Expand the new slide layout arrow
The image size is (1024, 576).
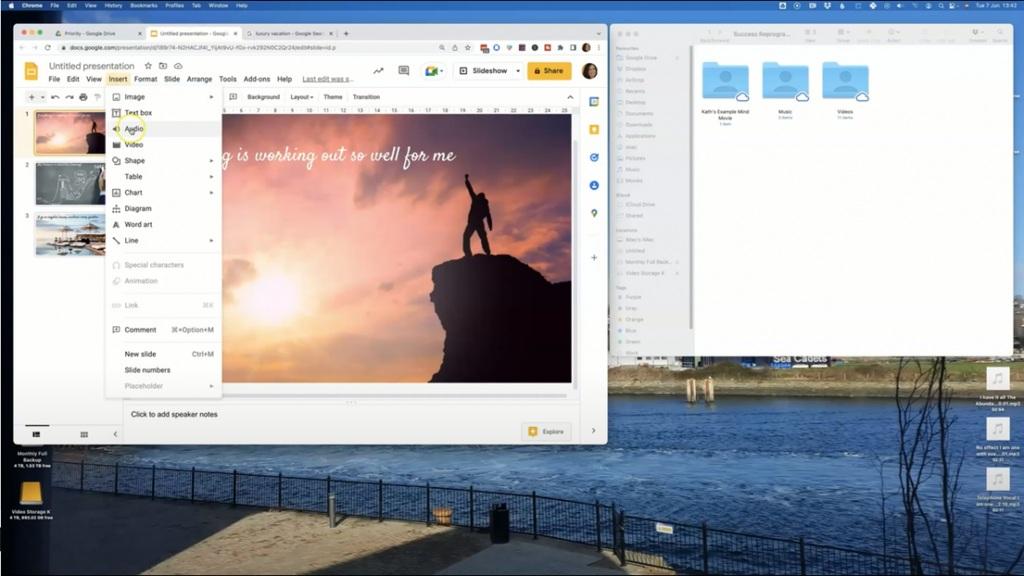(42, 97)
